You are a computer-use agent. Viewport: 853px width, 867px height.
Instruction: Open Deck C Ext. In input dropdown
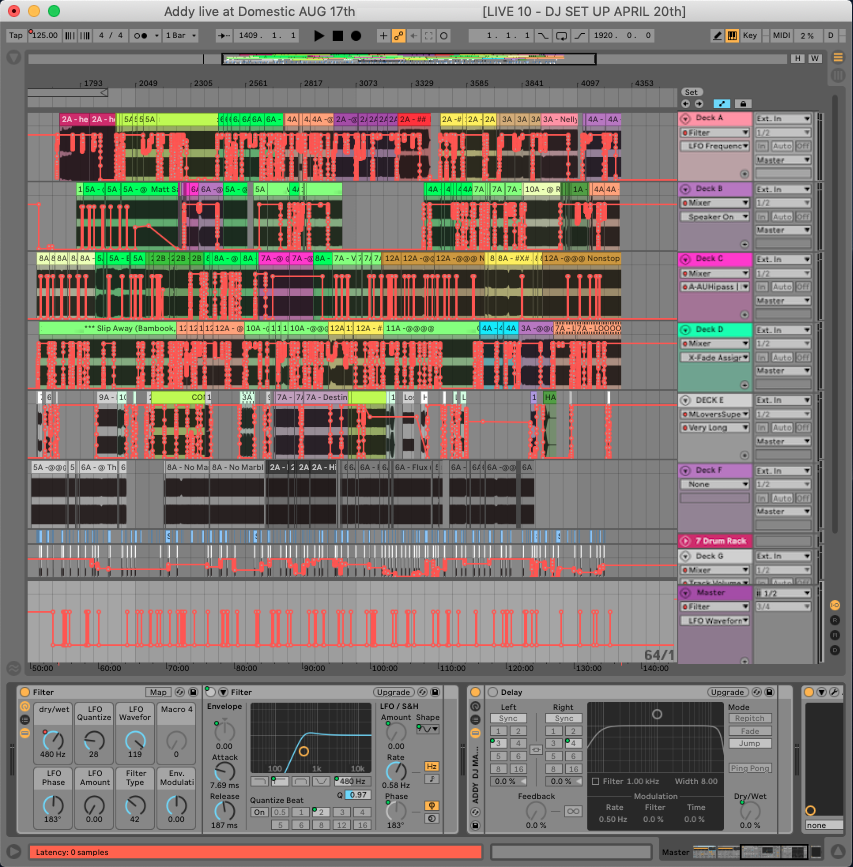[x=783, y=259]
